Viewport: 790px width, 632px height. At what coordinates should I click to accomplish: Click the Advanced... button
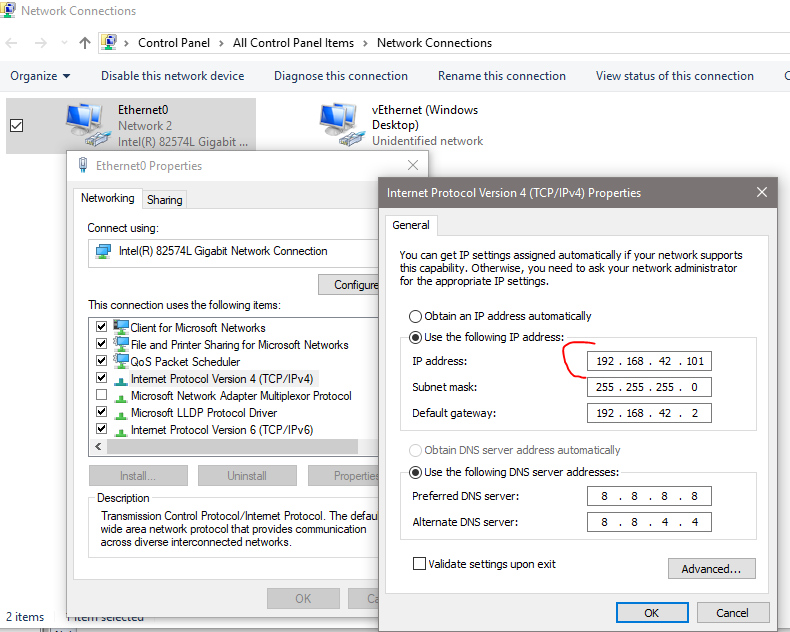711,568
